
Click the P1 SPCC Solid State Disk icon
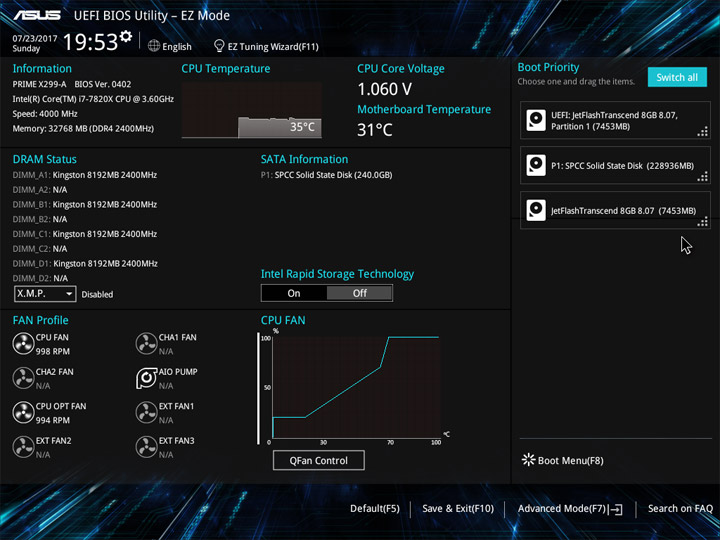[x=536, y=165]
